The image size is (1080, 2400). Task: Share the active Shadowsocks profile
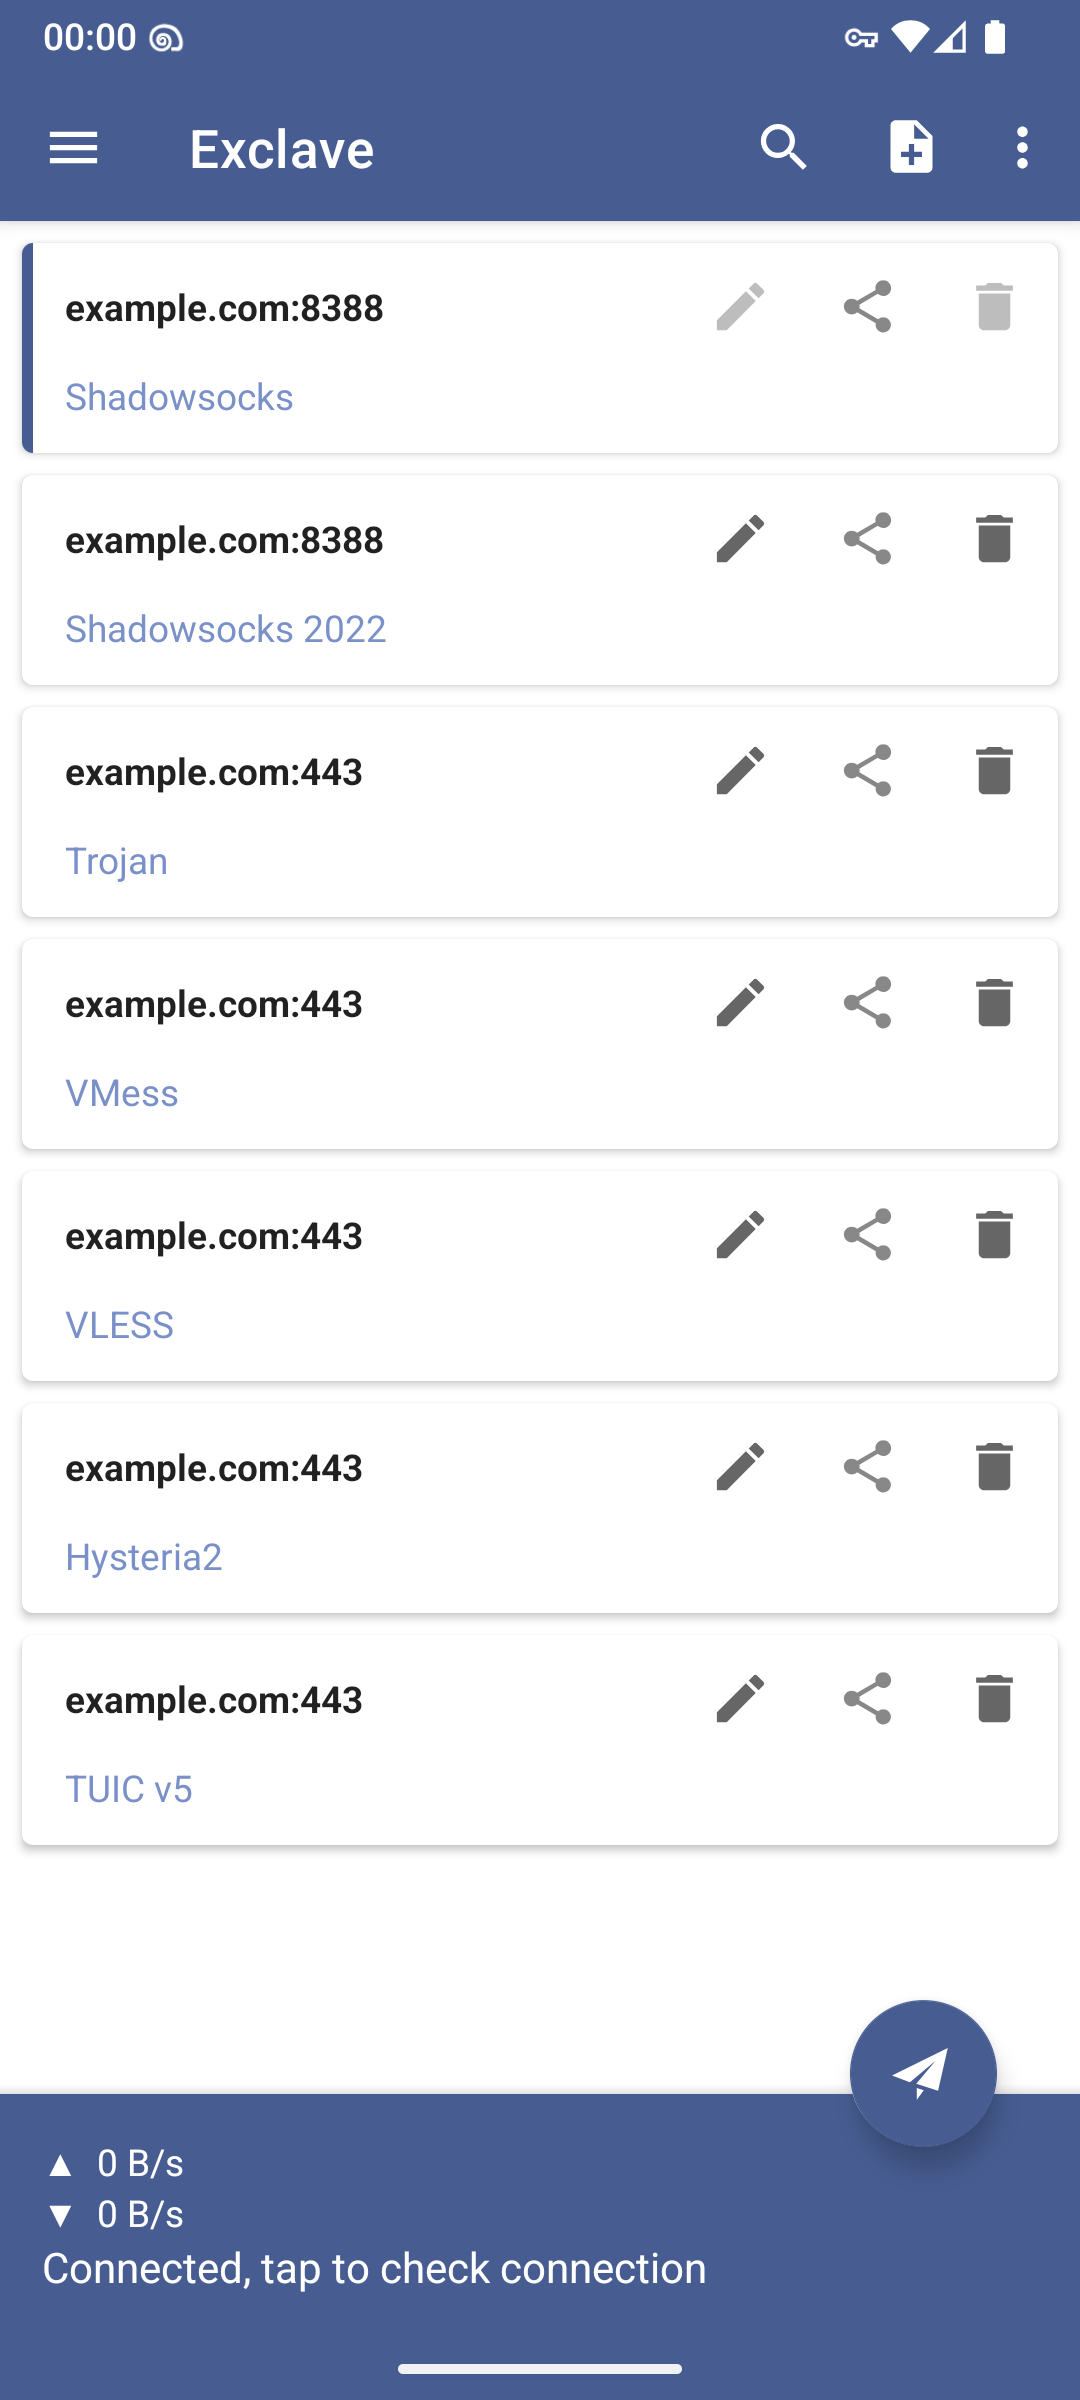867,307
